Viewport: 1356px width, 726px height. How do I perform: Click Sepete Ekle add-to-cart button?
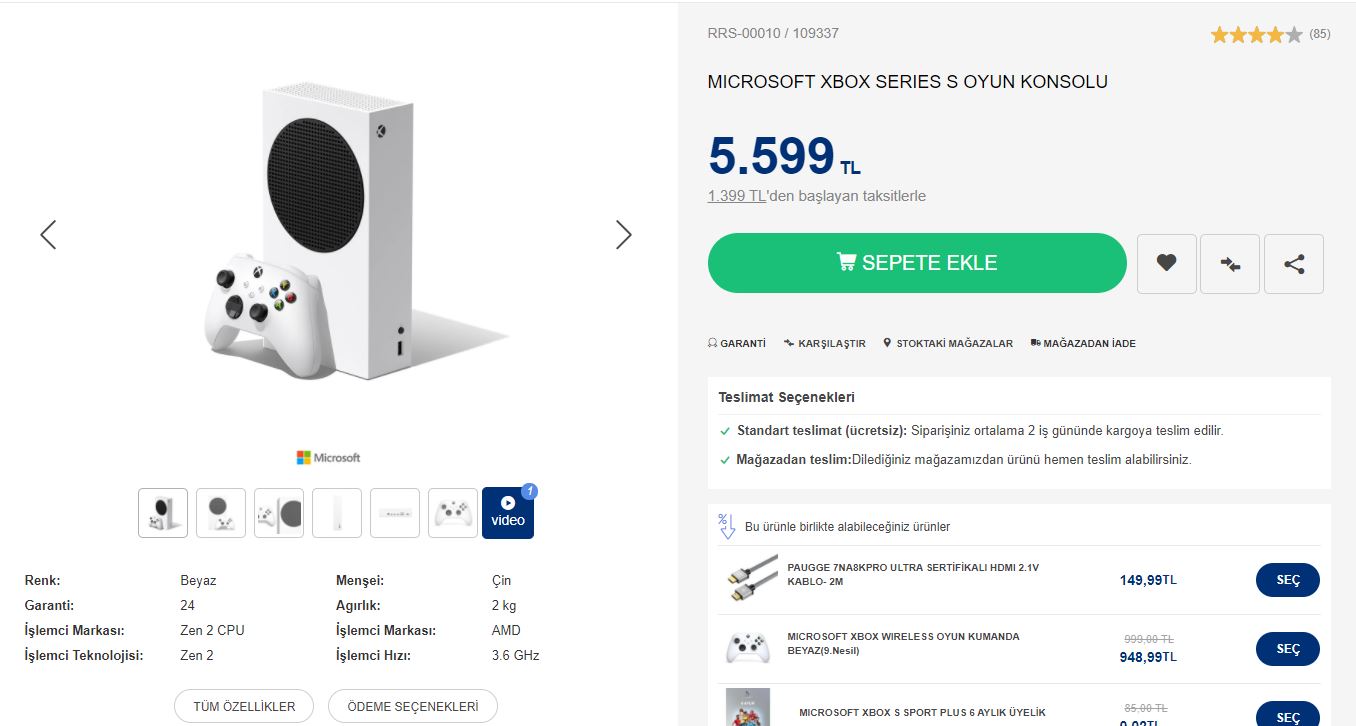tap(917, 263)
